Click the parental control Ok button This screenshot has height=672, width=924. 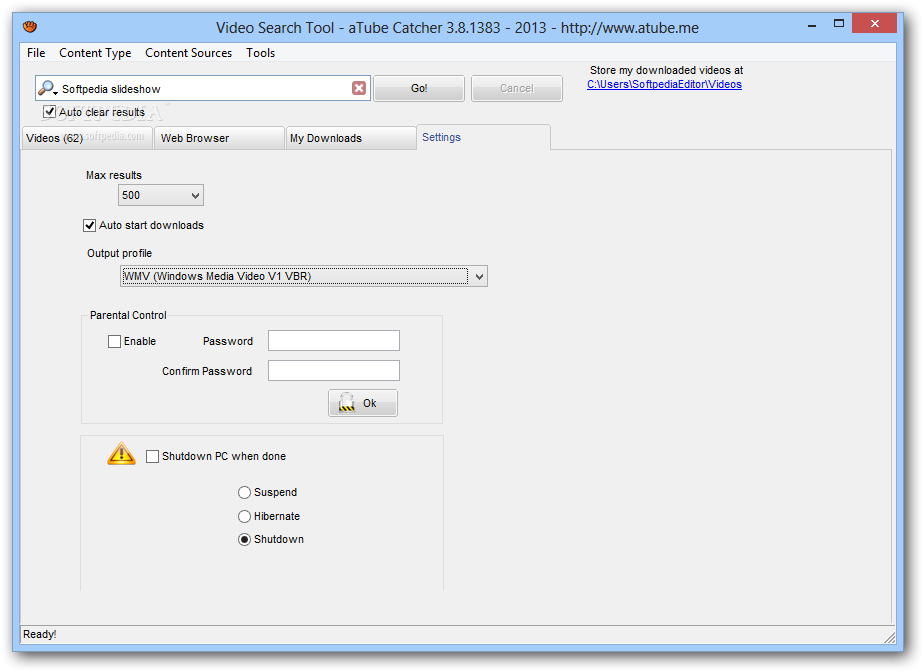coord(363,403)
